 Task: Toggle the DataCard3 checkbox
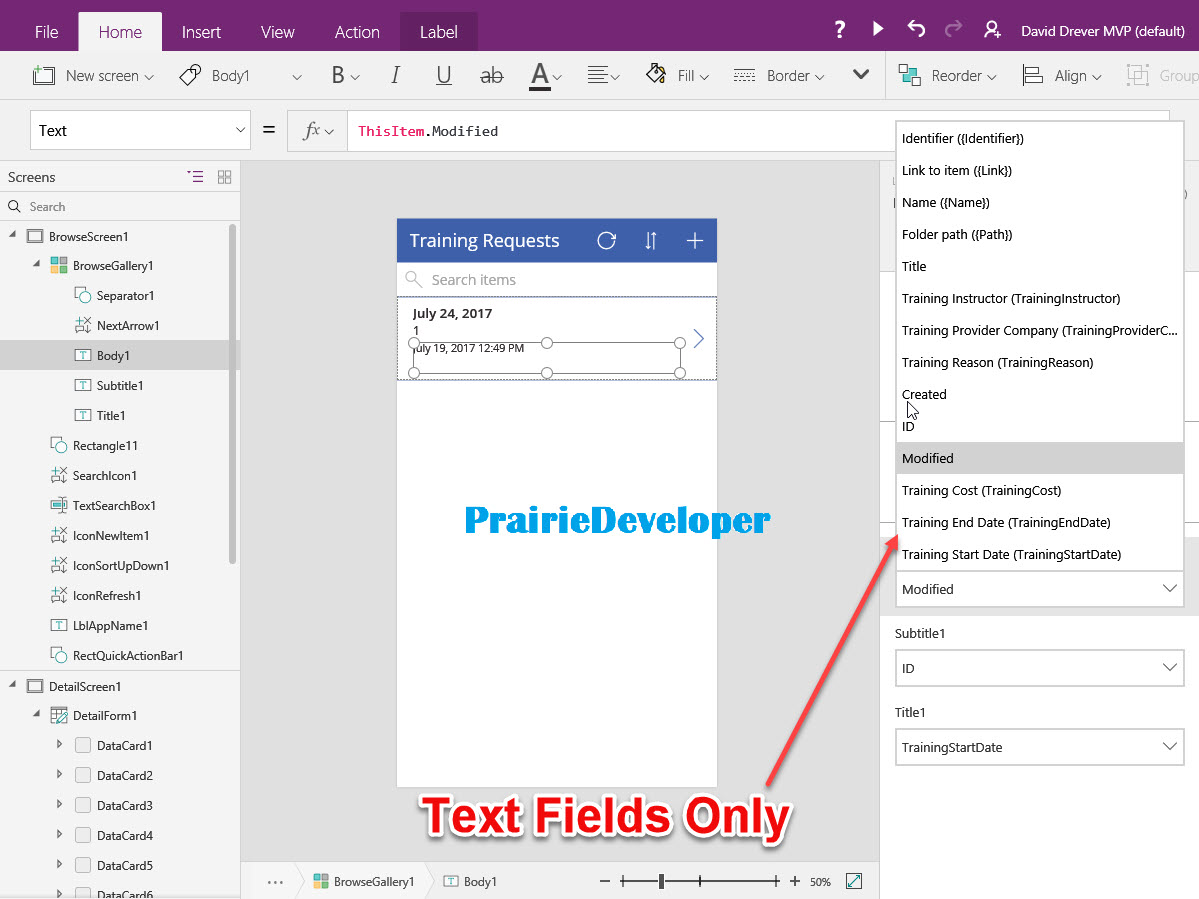(x=83, y=805)
